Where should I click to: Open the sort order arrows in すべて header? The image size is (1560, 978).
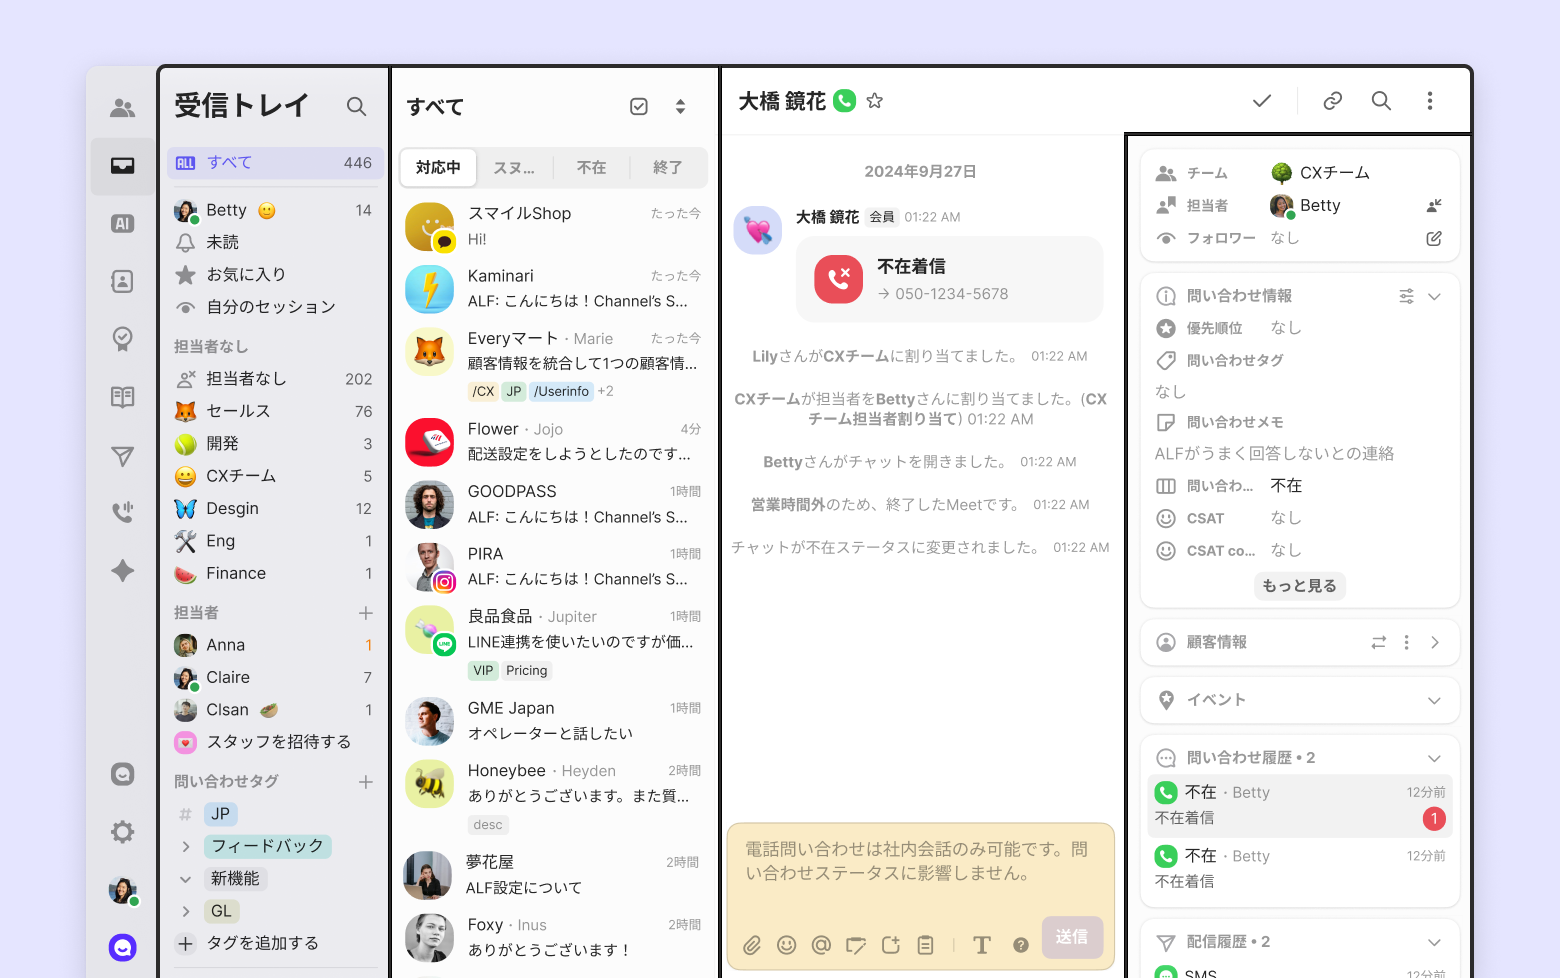[680, 107]
